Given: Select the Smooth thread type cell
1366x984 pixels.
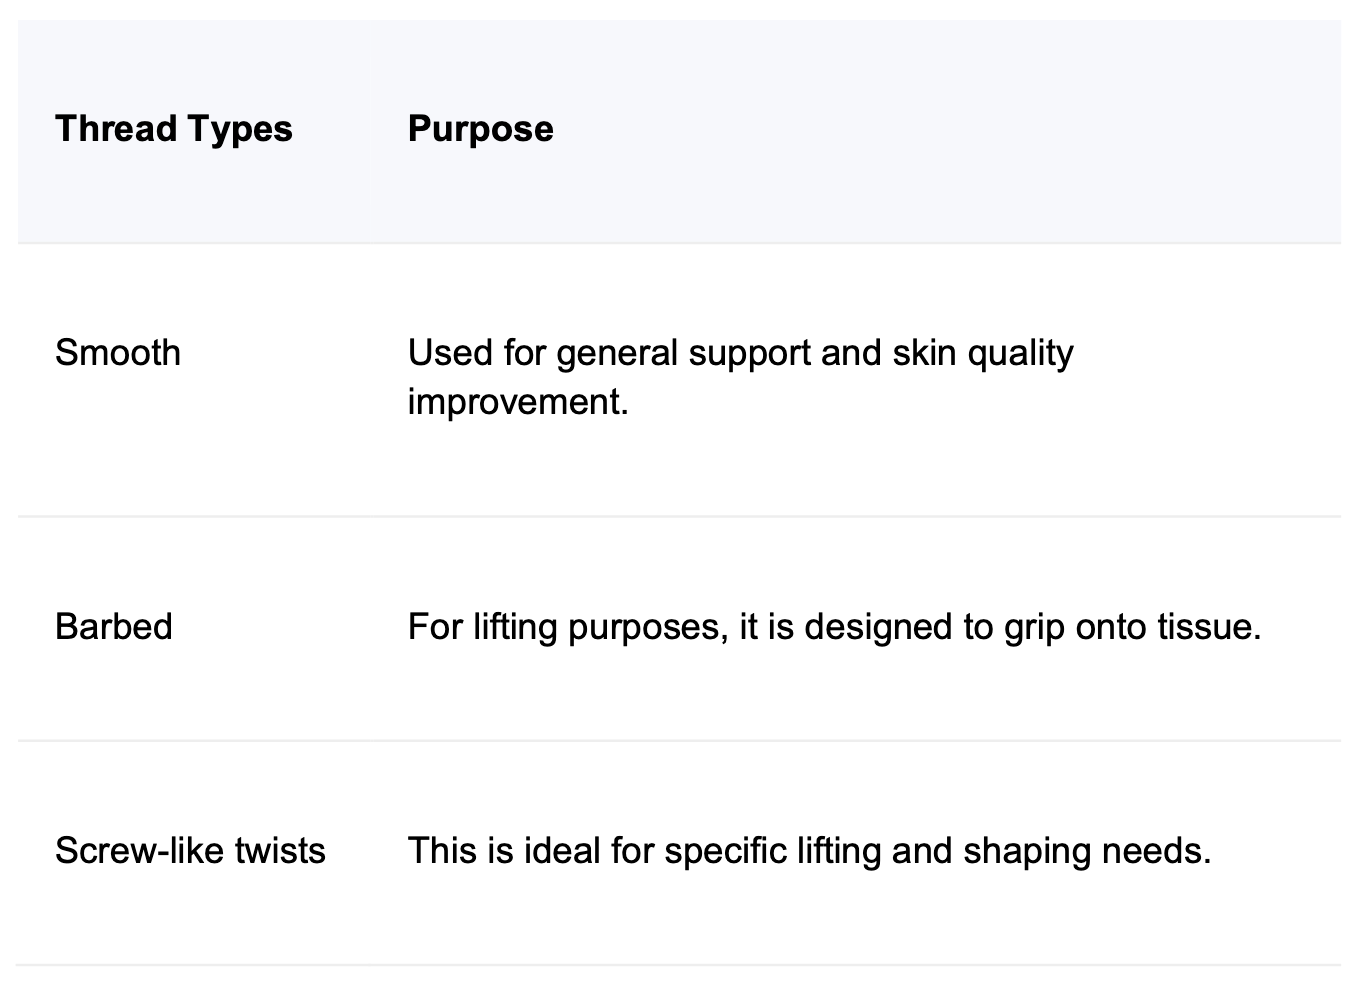Looking at the screenshot, I should click(118, 353).
